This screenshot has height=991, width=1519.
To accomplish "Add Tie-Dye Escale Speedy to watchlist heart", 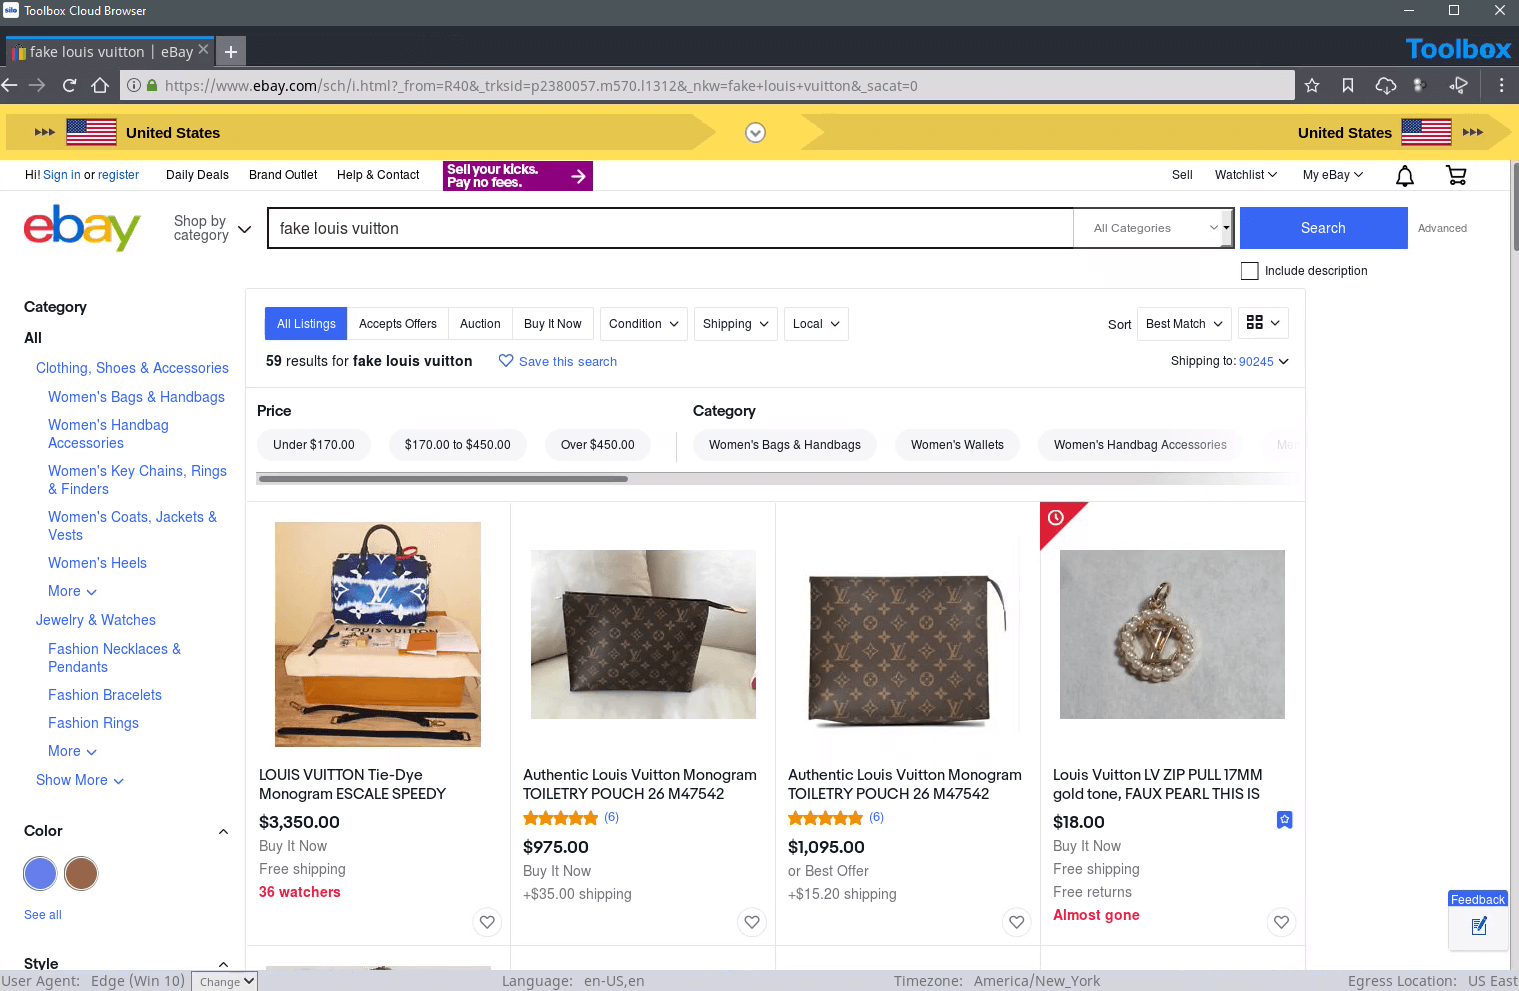I will click(x=487, y=922).
